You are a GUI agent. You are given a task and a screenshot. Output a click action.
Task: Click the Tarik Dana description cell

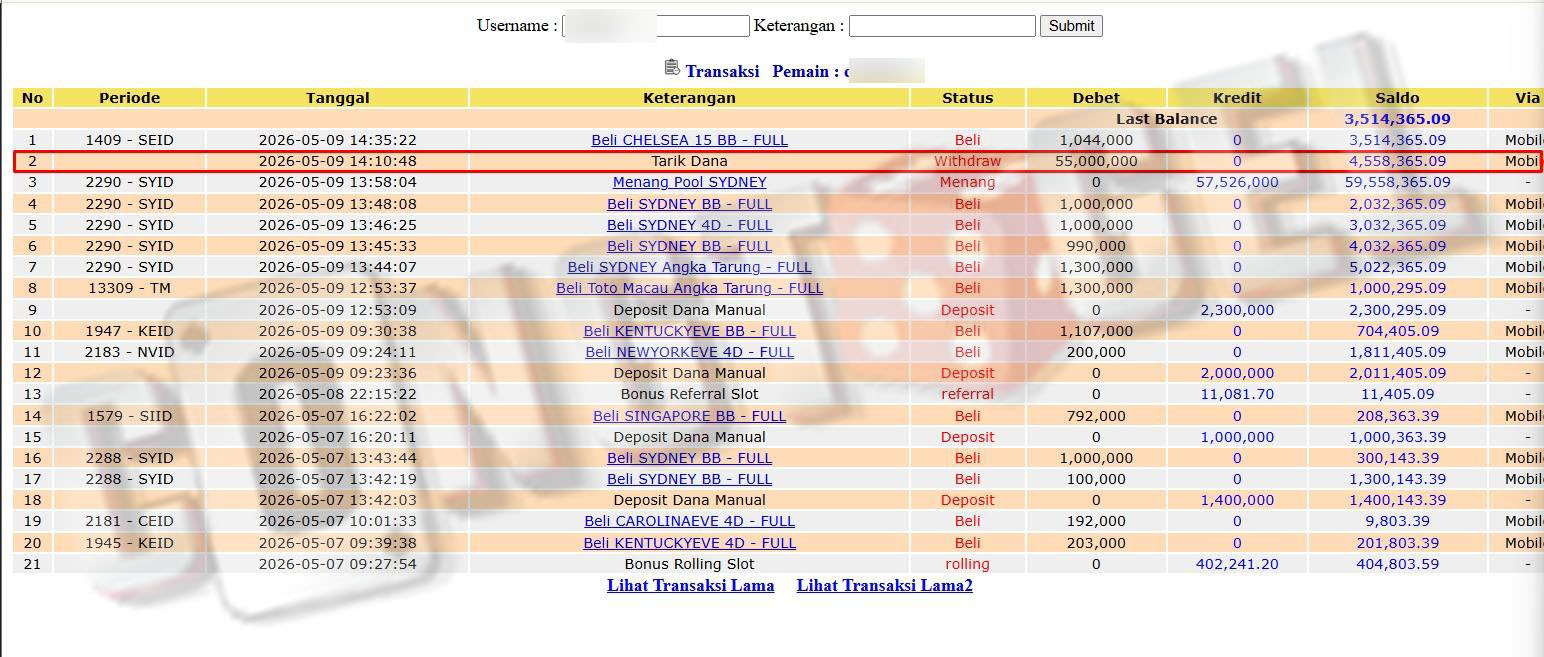pos(689,161)
